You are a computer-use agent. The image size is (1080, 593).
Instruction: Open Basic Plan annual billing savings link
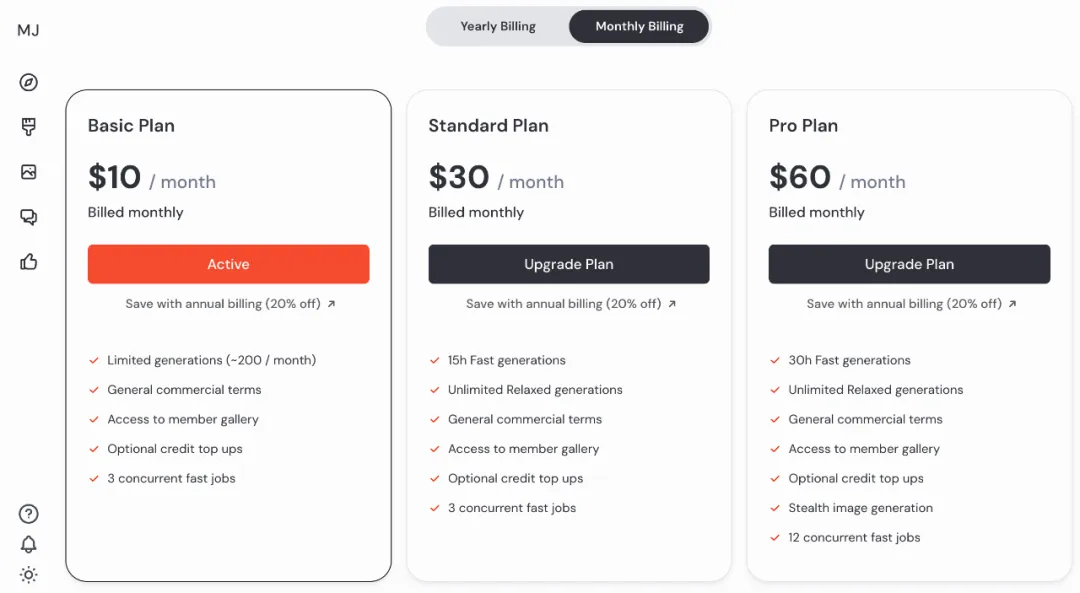tap(230, 304)
